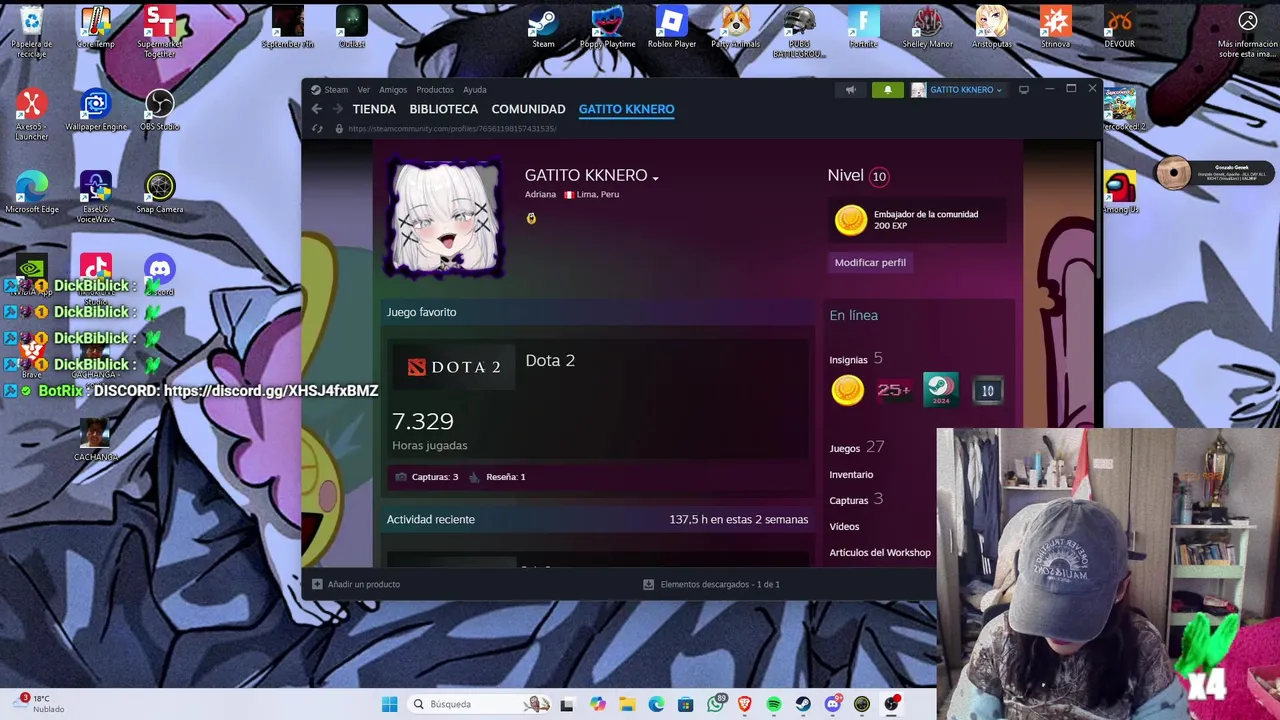Viewport: 1280px width, 720px height.
Task: Open Papelera de reciclaje icon
Action: pyautogui.click(x=32, y=32)
